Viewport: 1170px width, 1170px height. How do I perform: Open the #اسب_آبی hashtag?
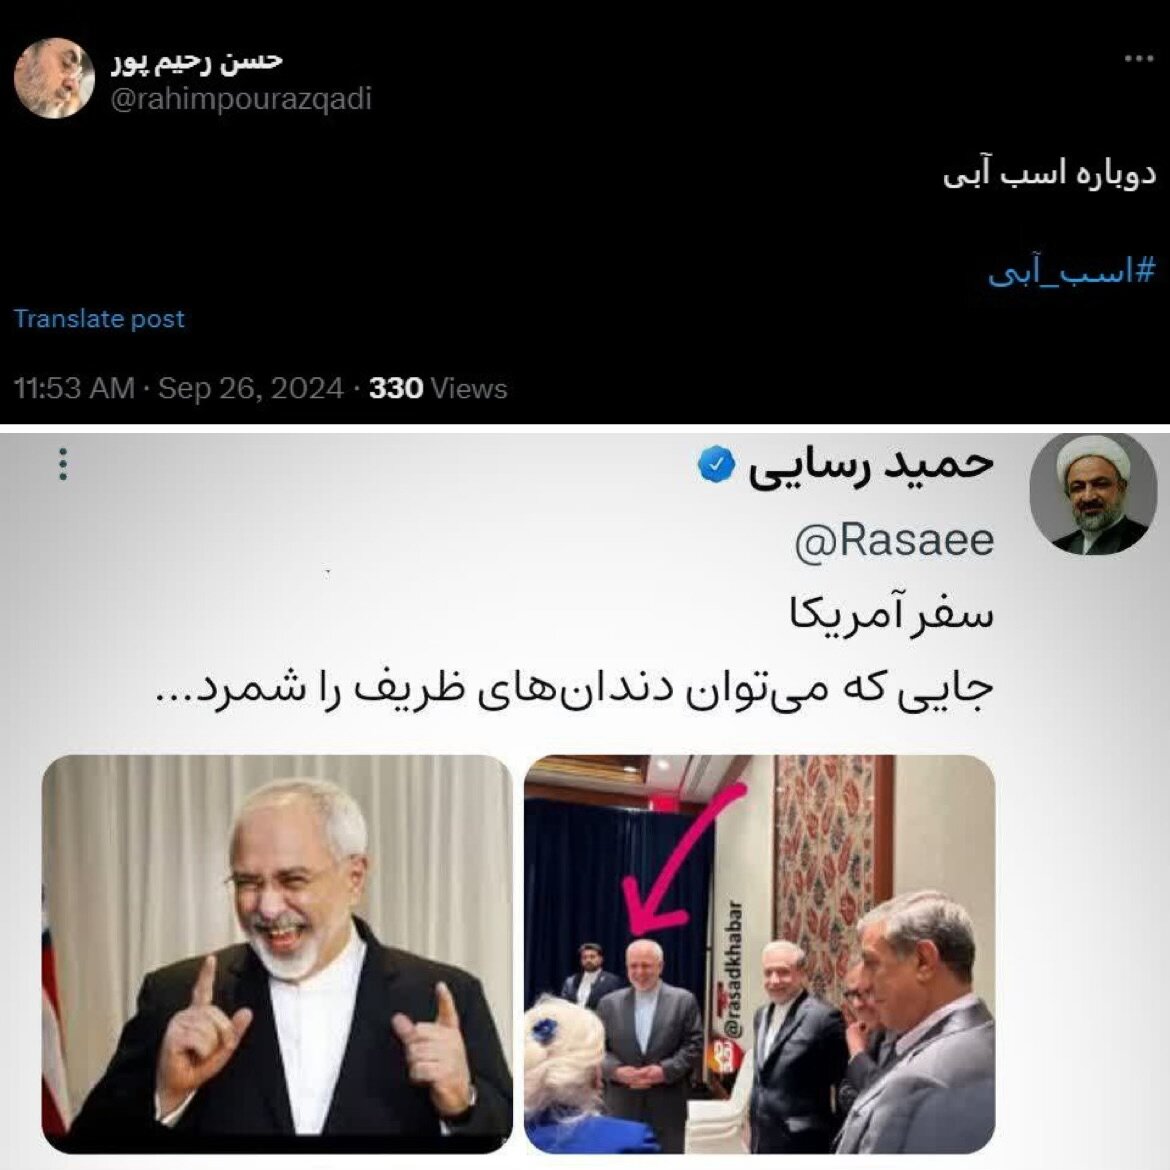point(1072,271)
